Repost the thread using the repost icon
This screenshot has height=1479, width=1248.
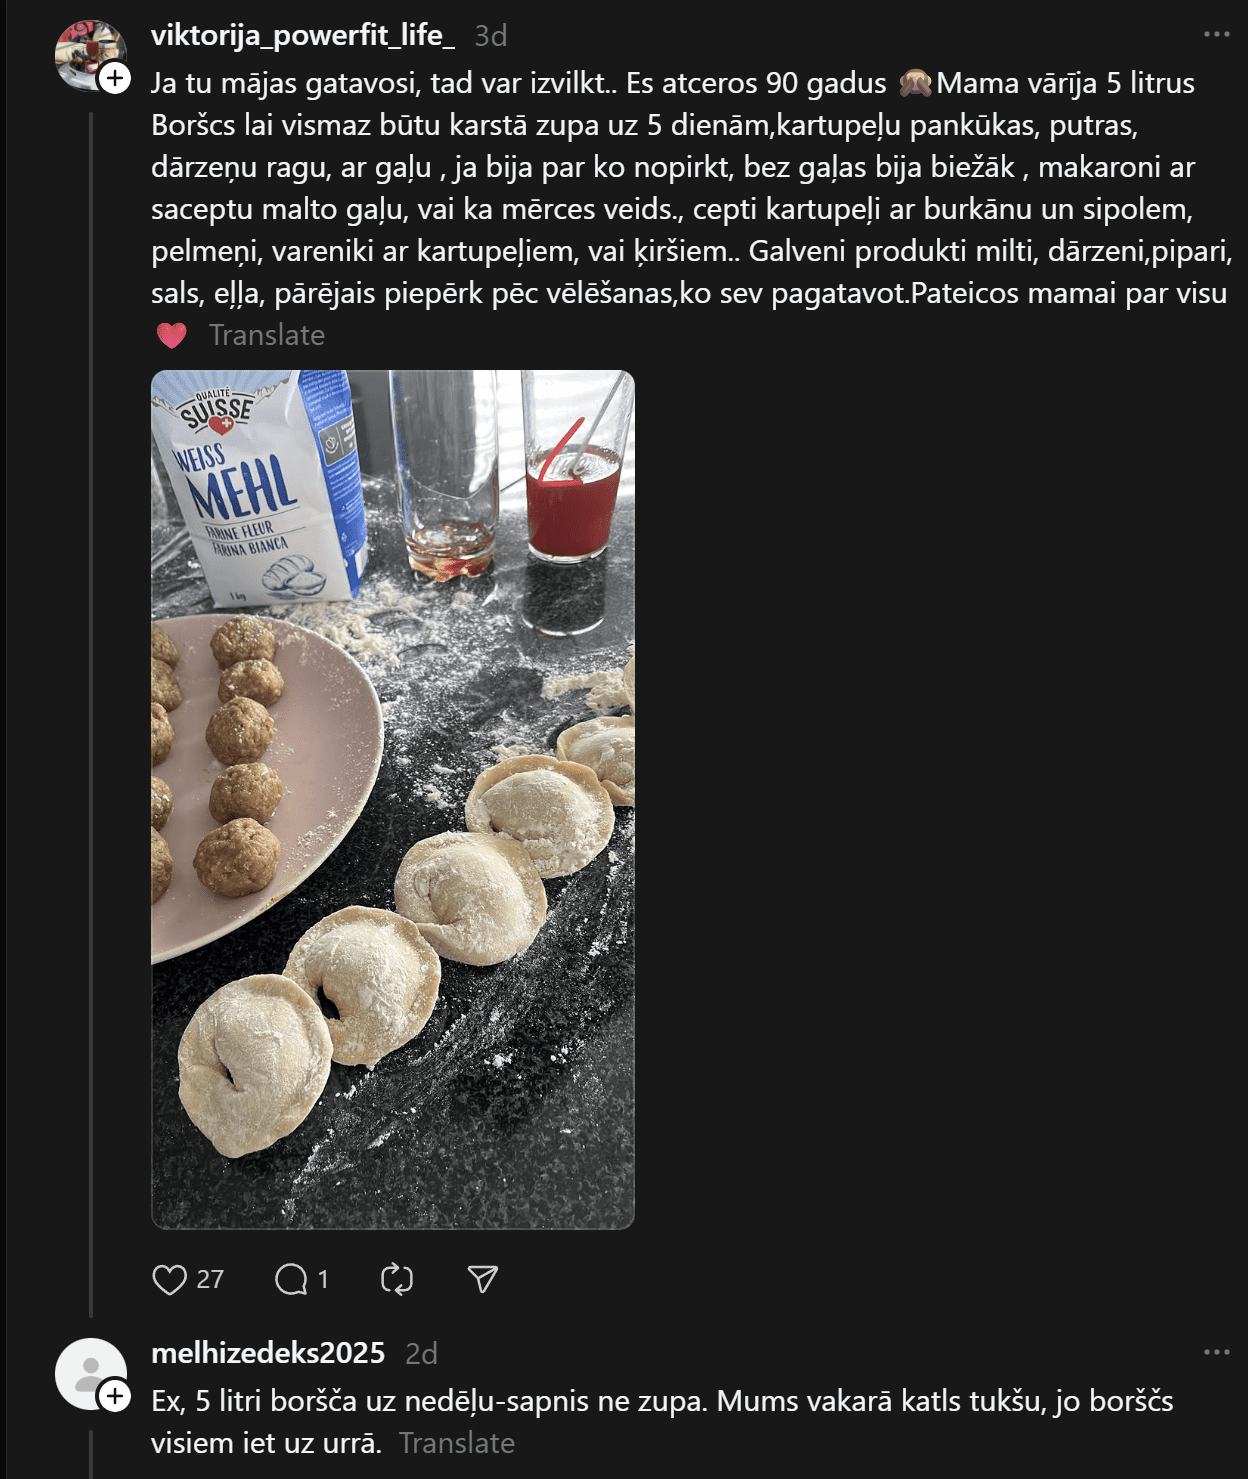pos(397,1279)
